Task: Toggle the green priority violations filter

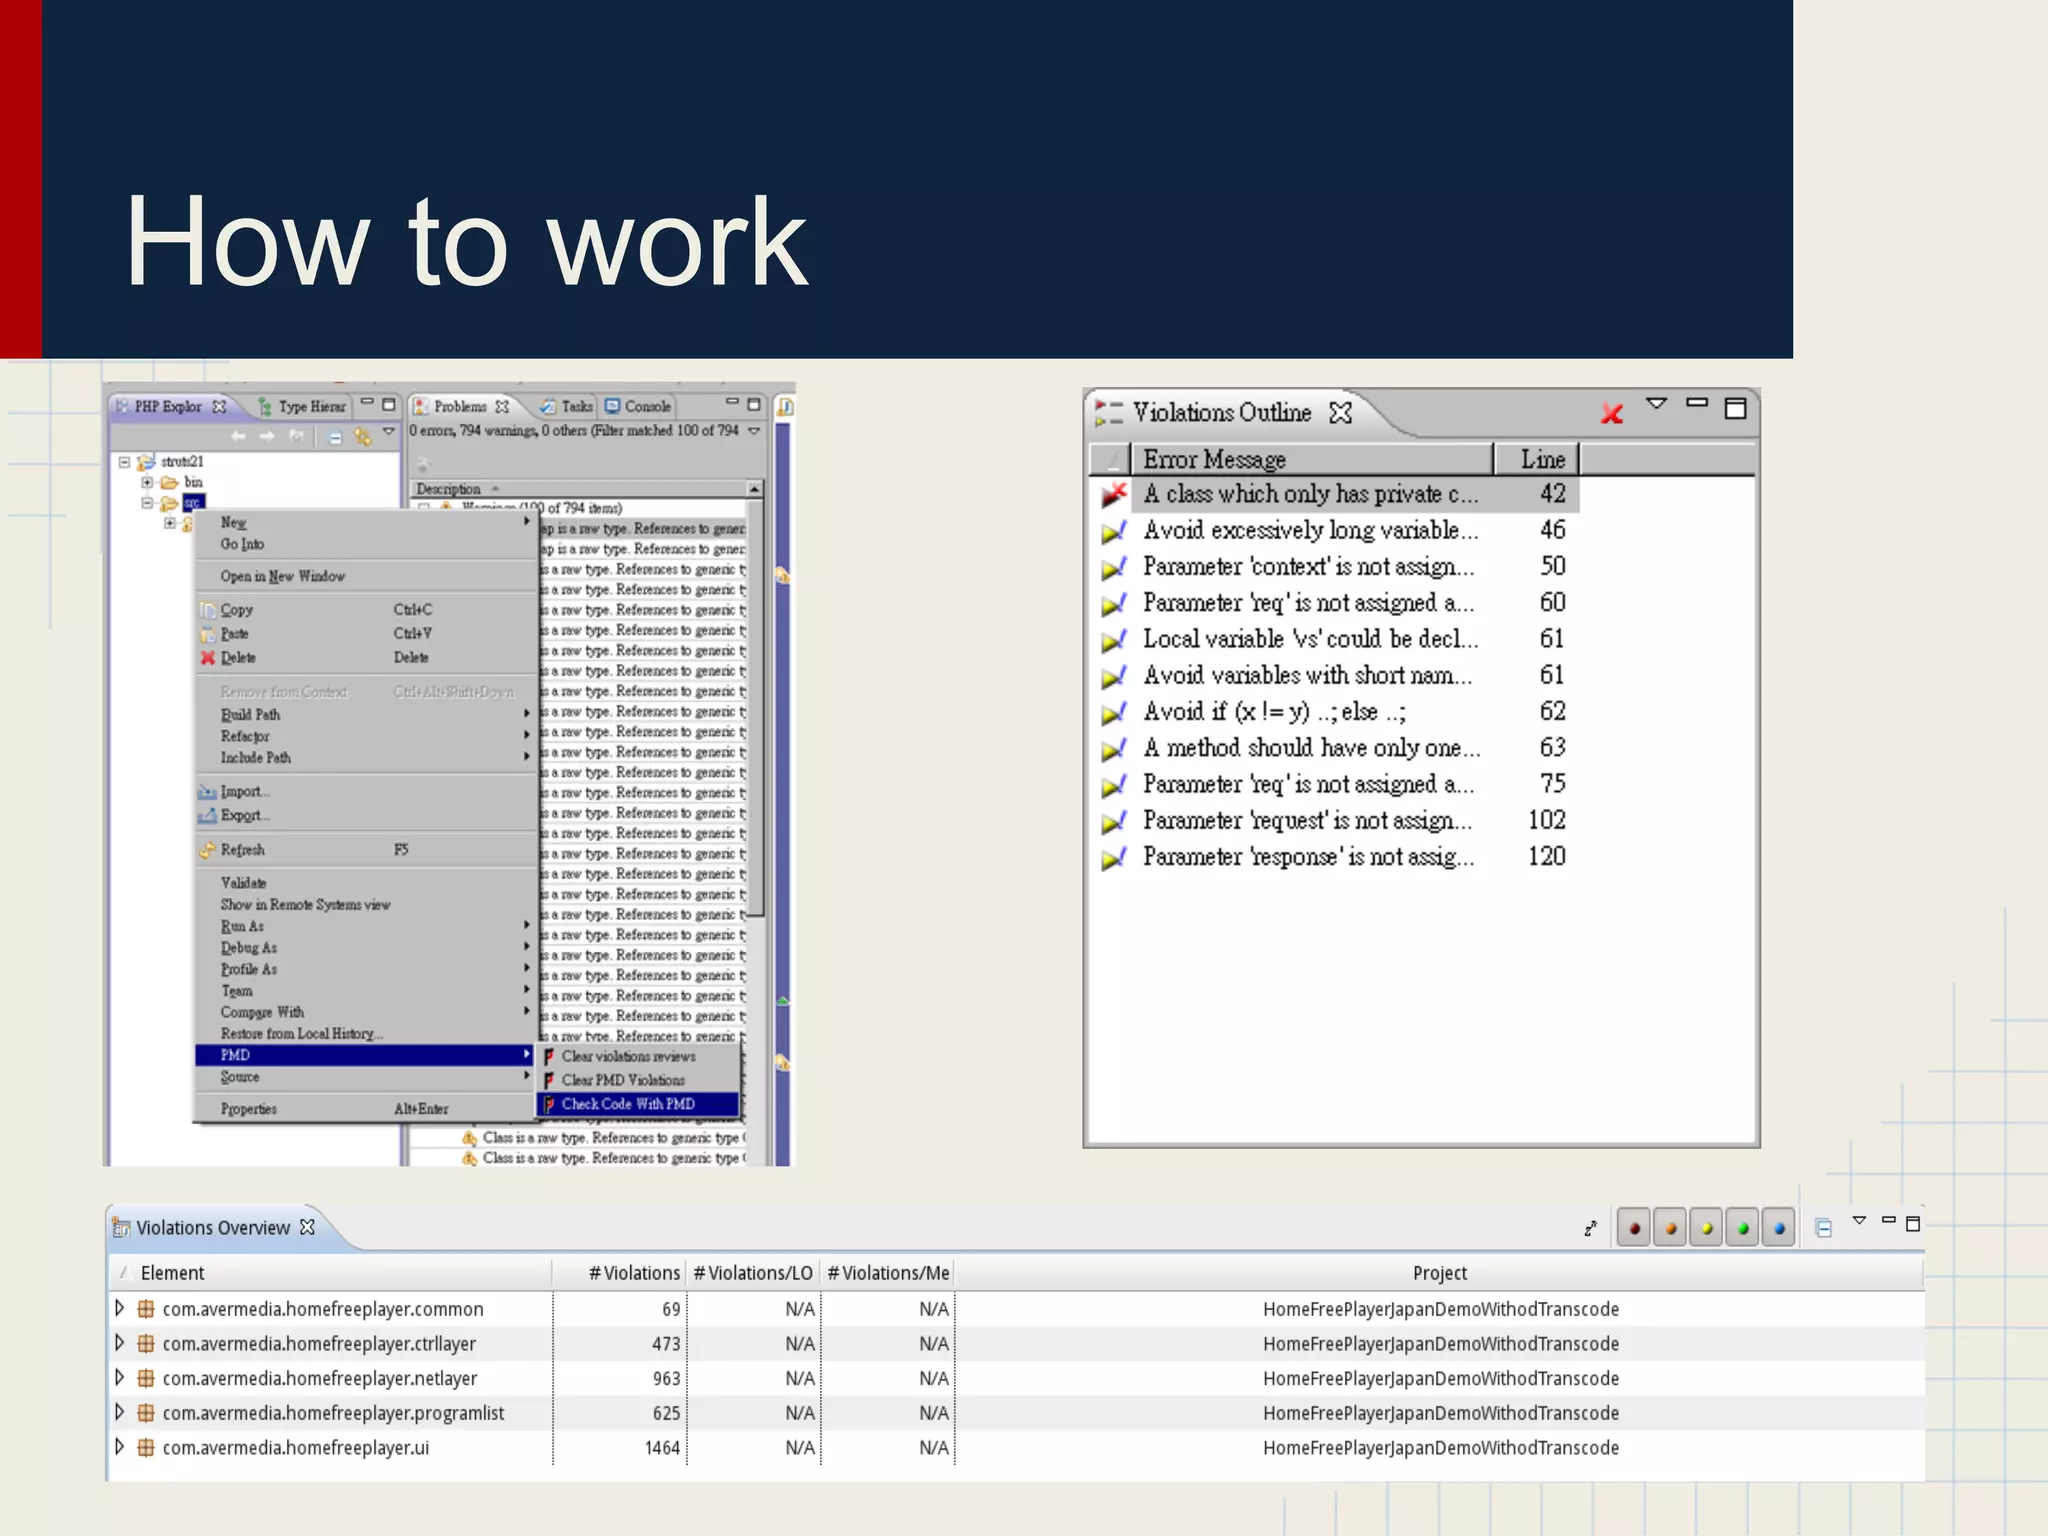Action: click(x=1742, y=1228)
